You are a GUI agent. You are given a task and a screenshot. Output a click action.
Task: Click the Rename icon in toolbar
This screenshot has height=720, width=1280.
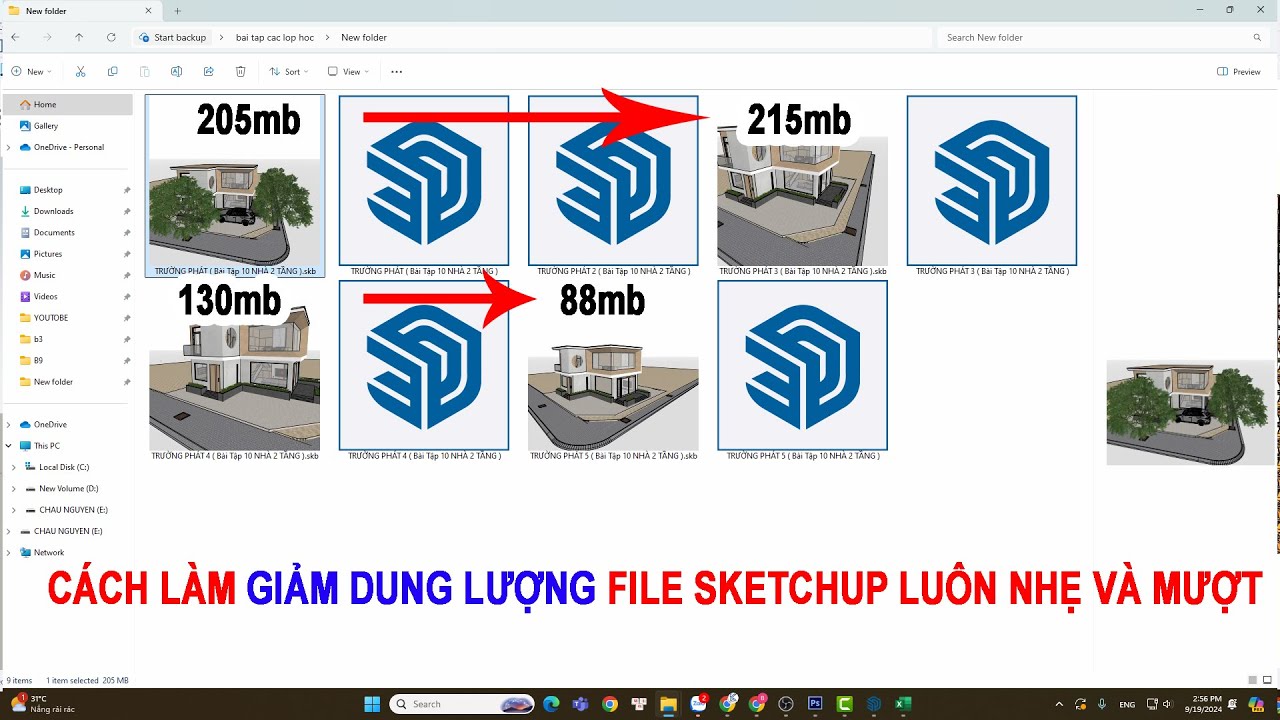176,72
